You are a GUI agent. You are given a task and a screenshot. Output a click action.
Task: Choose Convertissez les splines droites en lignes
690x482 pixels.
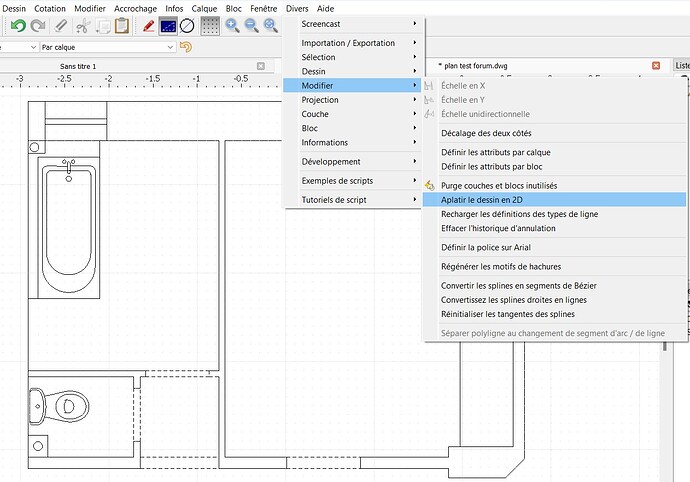pyautogui.click(x=554, y=300)
